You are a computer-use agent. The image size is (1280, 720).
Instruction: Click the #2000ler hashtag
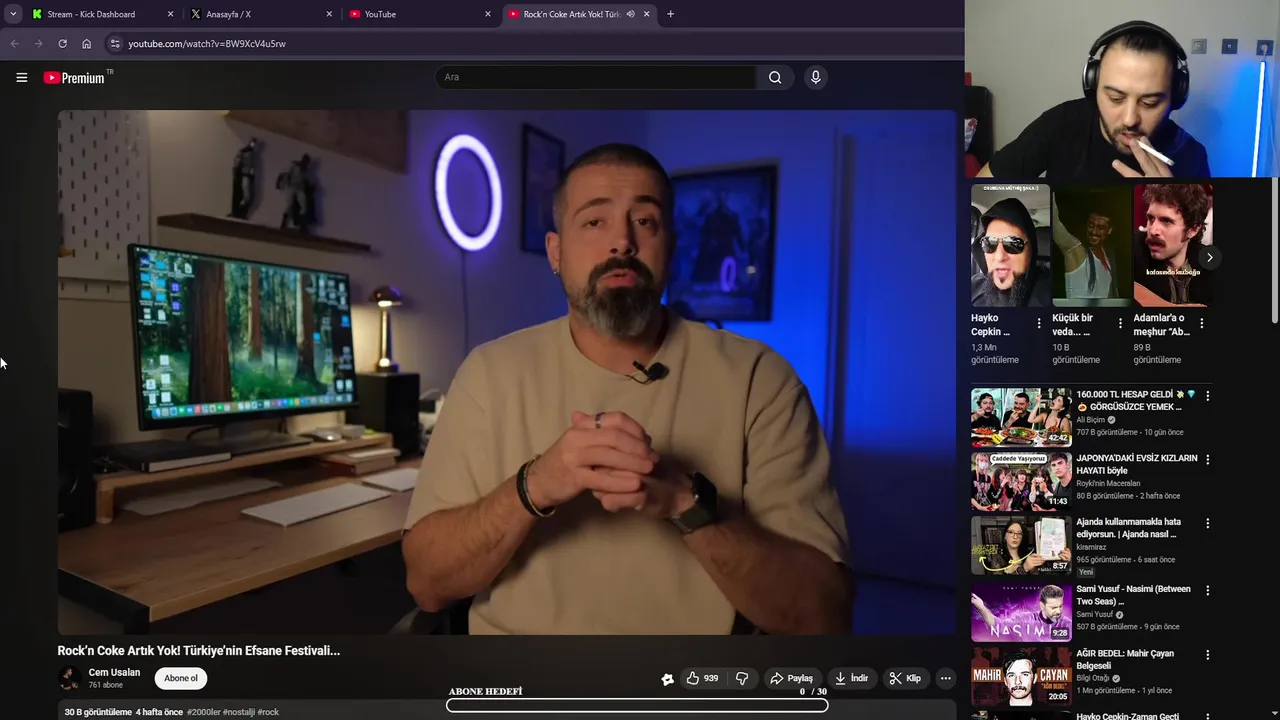coord(203,712)
